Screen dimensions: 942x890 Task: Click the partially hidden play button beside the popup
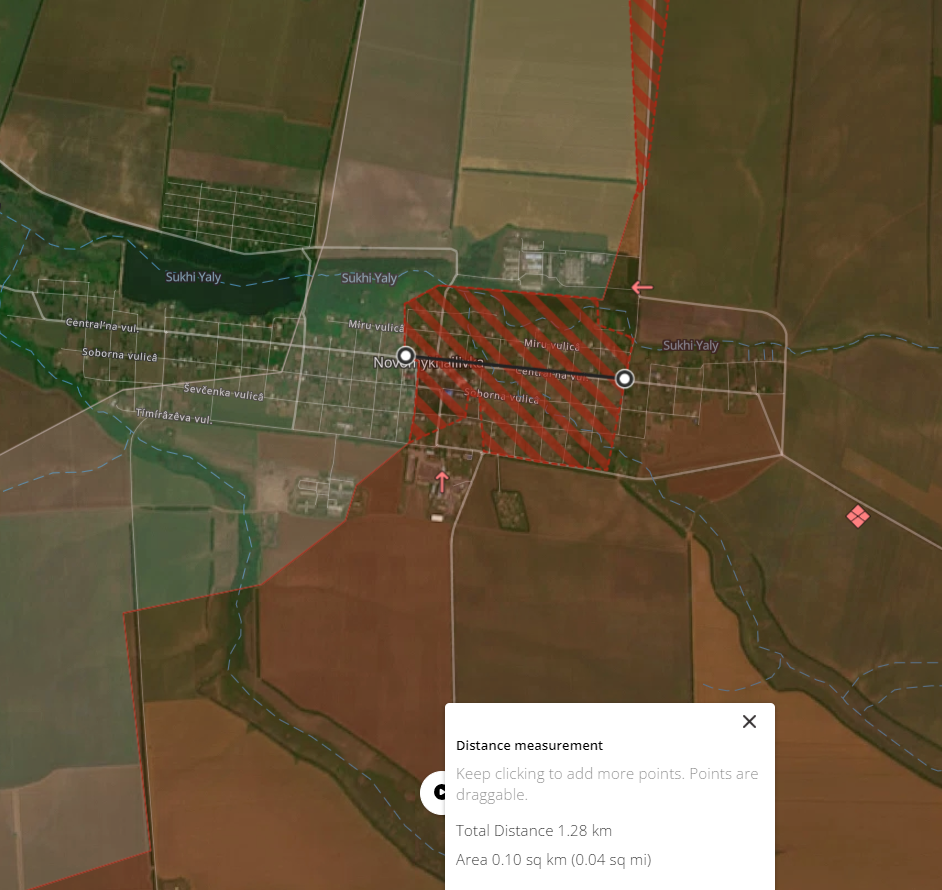pos(434,793)
